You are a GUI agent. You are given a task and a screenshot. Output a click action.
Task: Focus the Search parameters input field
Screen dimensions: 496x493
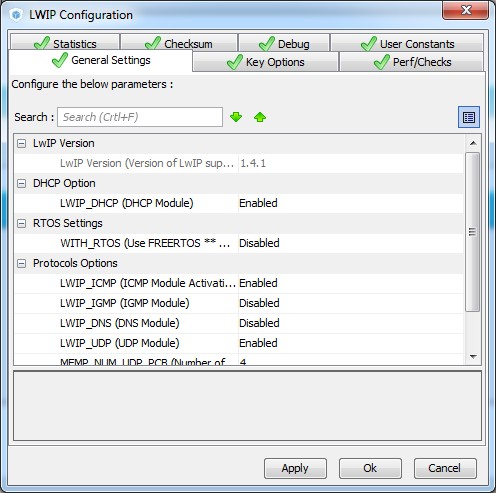point(140,117)
